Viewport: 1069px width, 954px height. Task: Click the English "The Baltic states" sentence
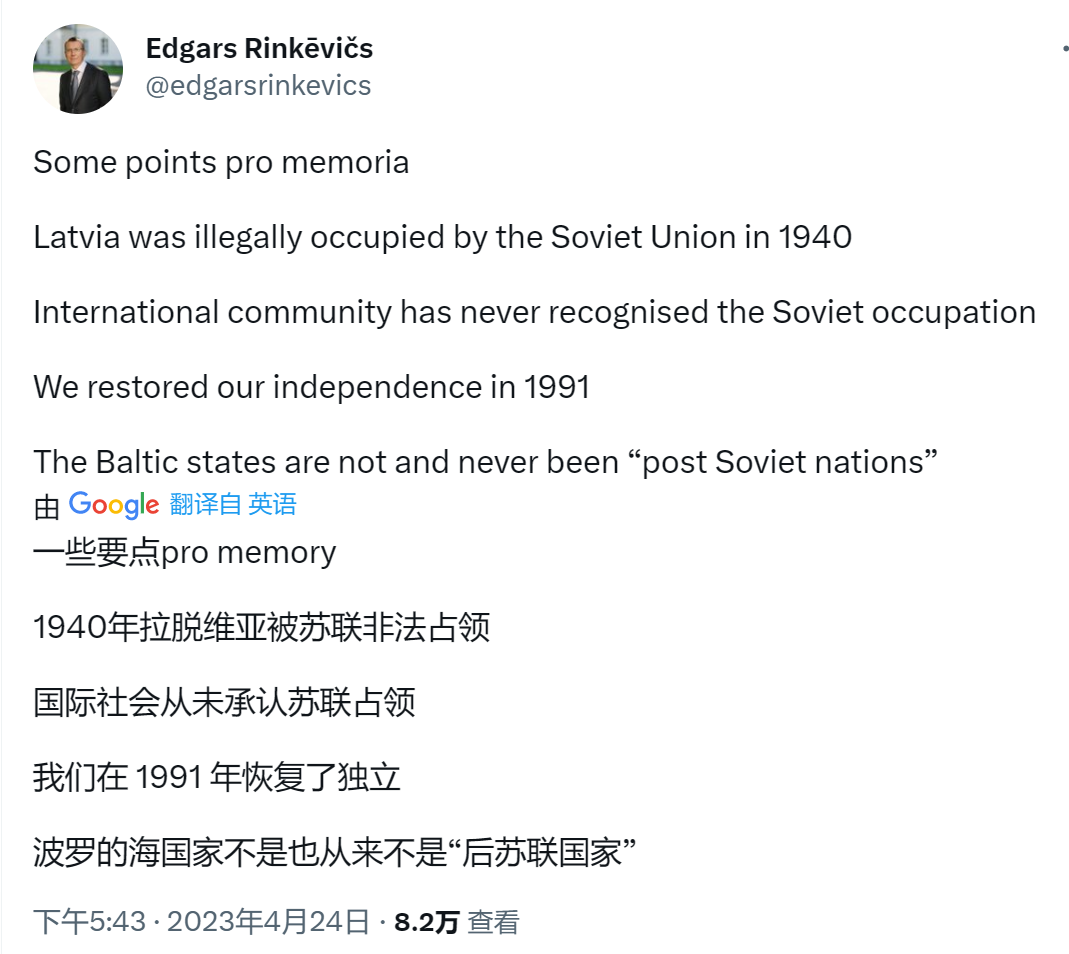(x=484, y=462)
